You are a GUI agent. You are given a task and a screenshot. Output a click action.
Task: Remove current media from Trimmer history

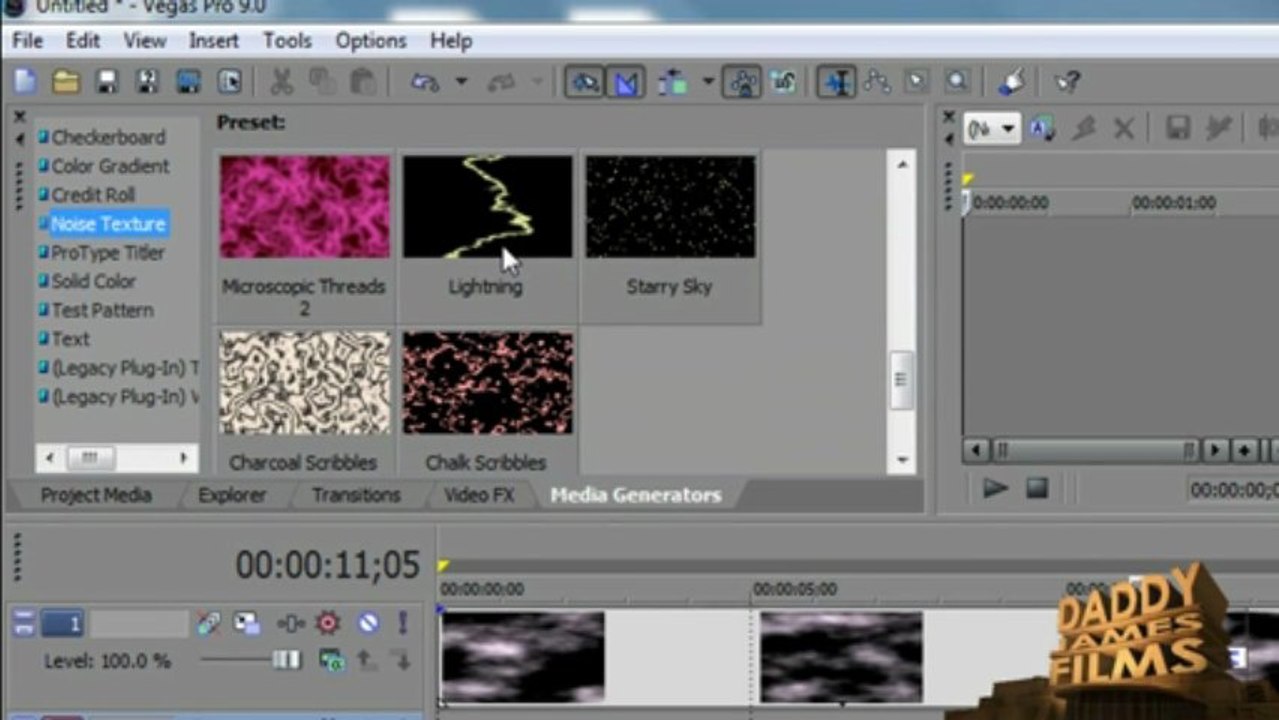(1123, 128)
